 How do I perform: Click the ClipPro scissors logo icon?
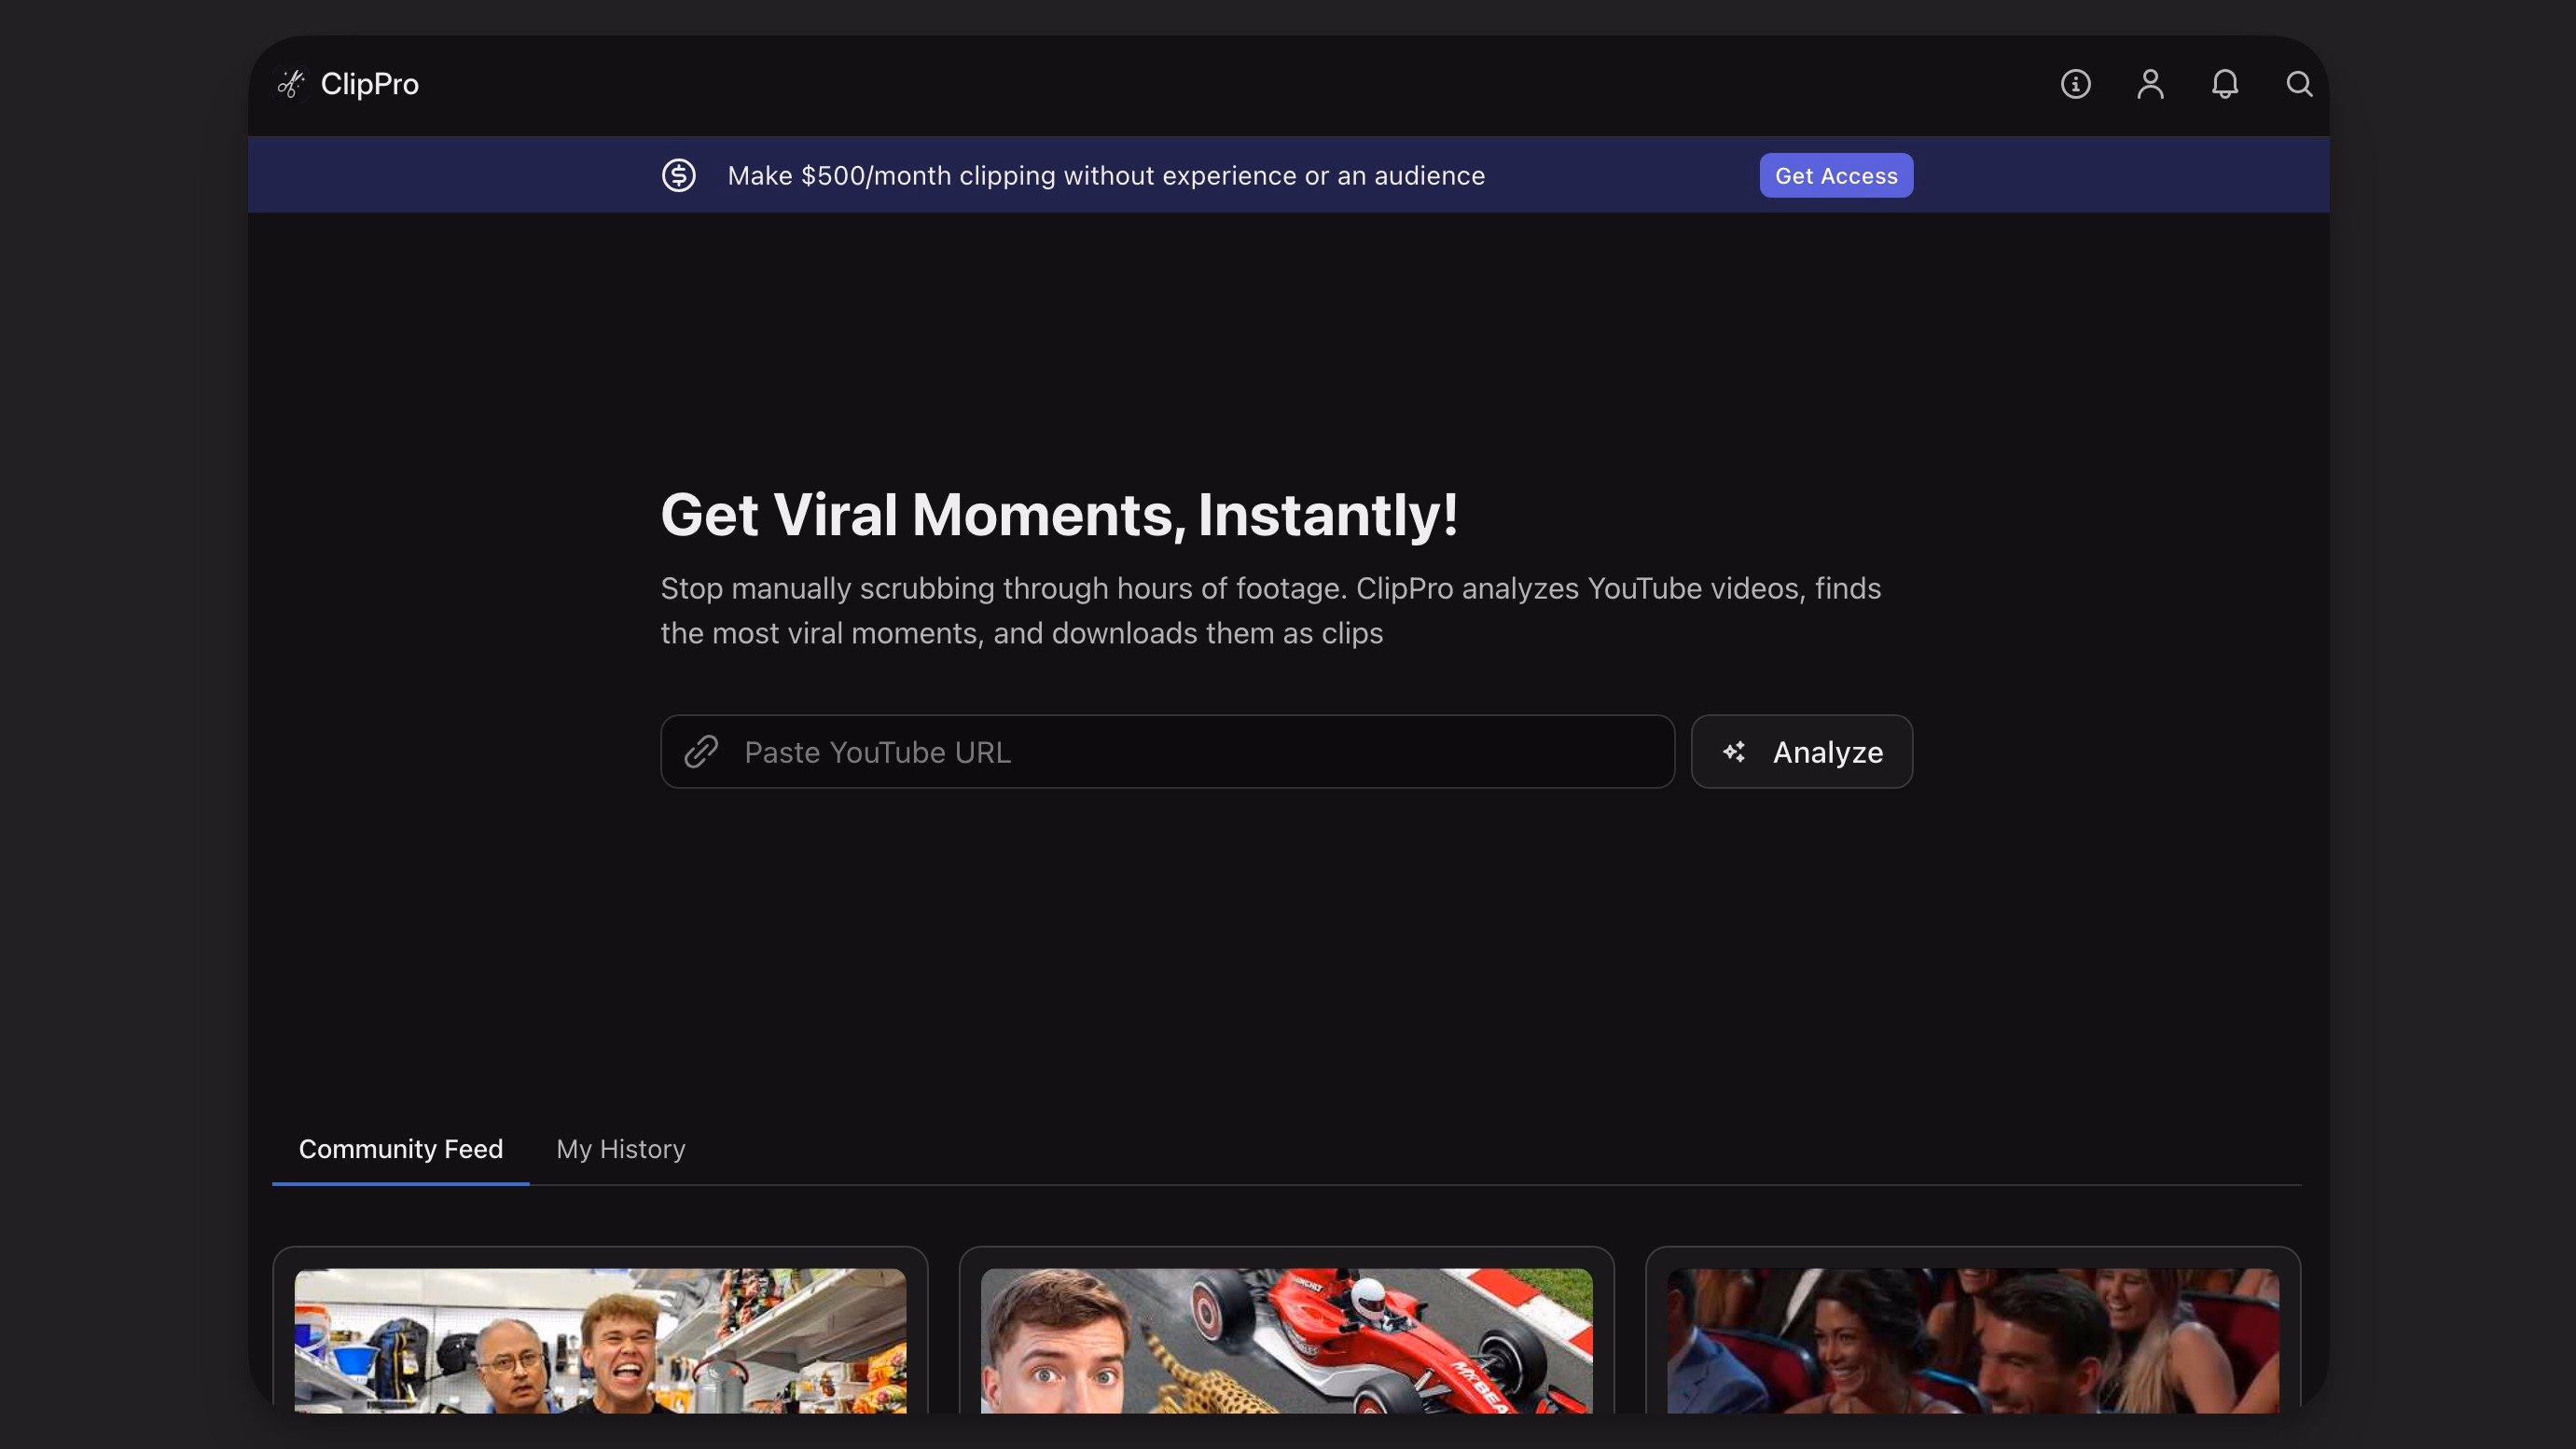pyautogui.click(x=290, y=84)
